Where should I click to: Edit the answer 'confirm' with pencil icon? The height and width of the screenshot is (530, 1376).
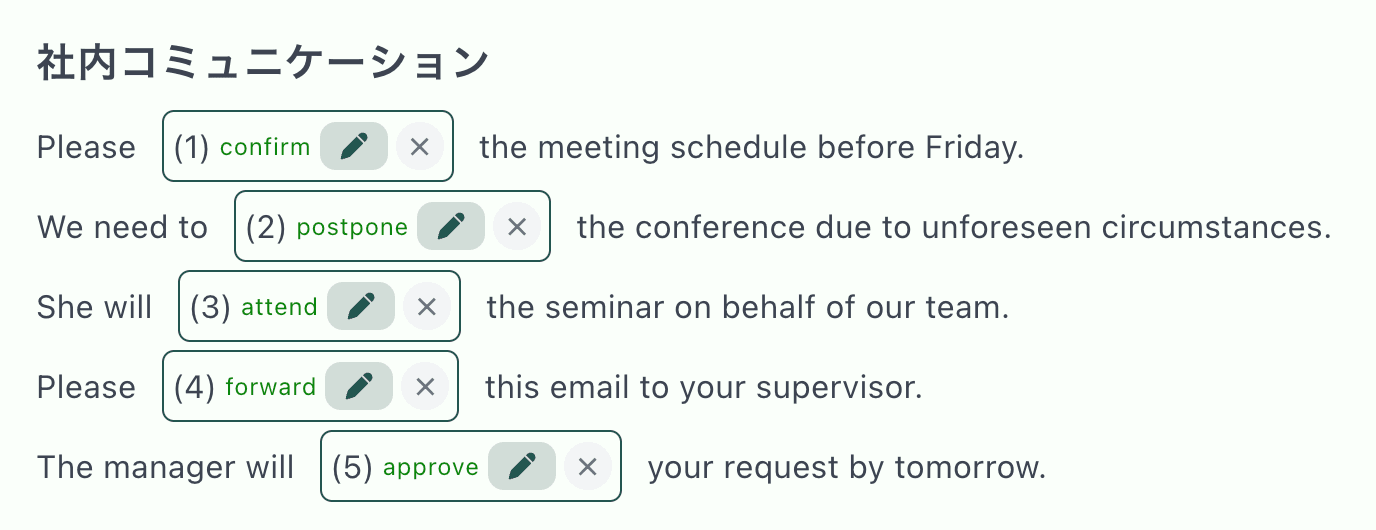click(354, 147)
